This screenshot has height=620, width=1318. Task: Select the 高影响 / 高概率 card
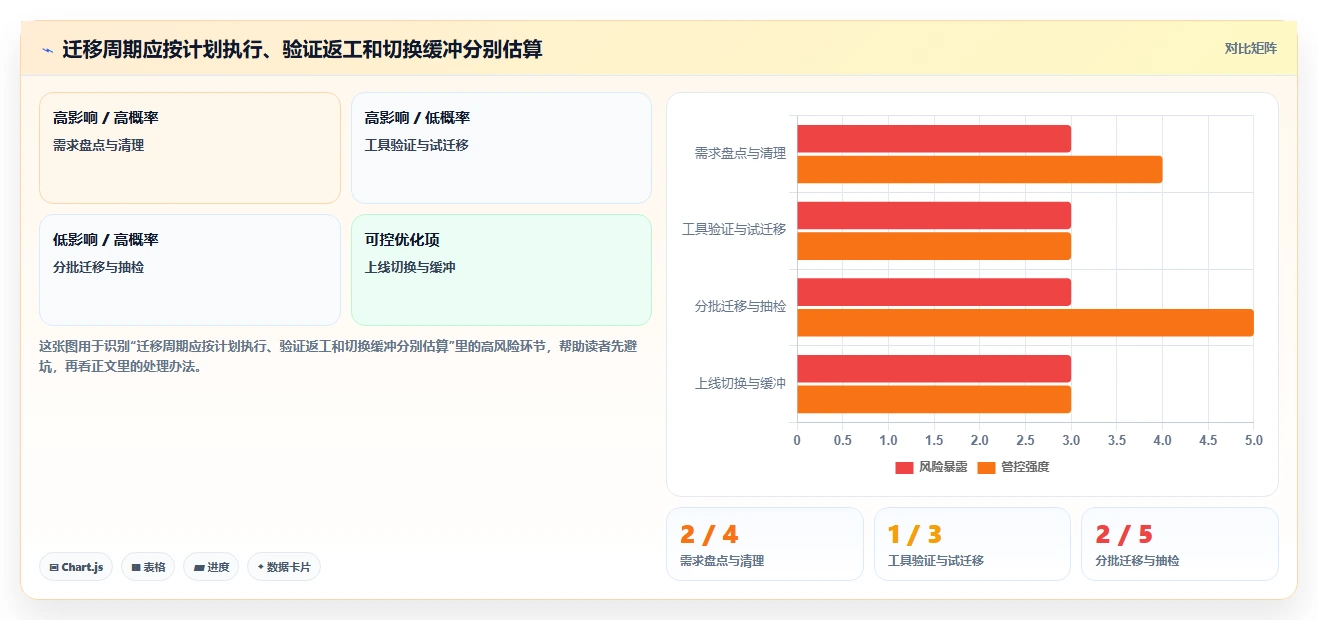pos(190,148)
